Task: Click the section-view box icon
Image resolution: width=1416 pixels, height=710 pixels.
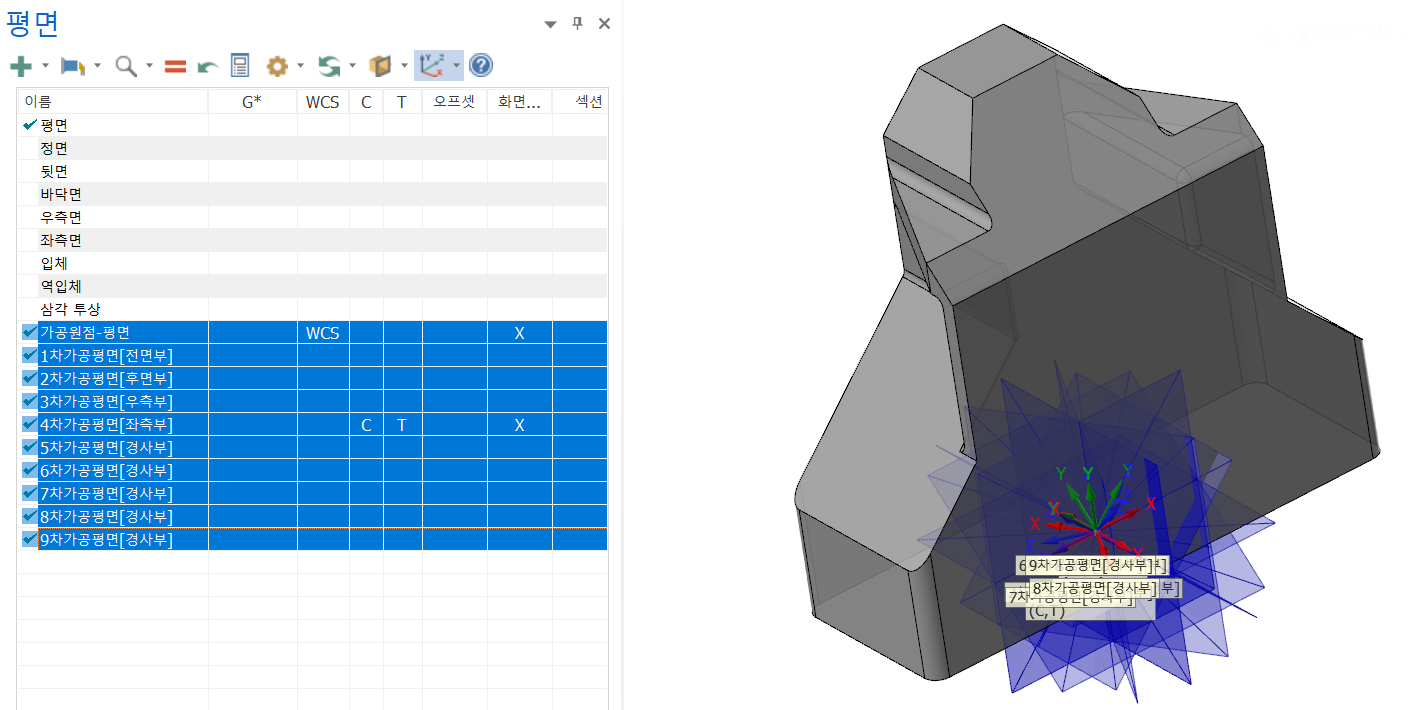Action: click(380, 66)
